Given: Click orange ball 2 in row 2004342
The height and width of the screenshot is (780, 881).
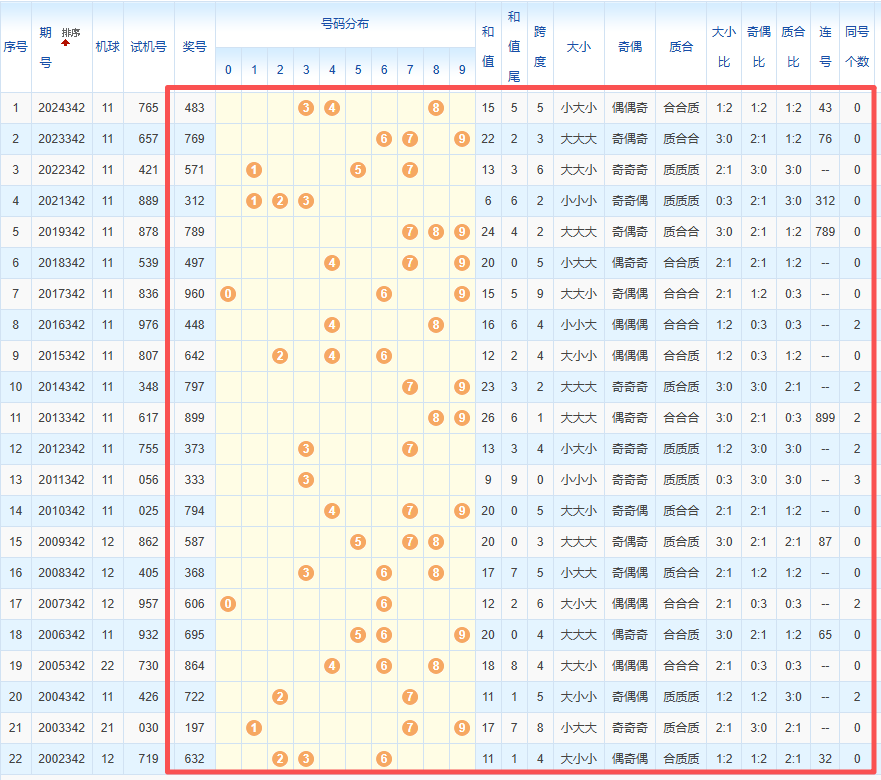Looking at the screenshot, I should click(280, 697).
